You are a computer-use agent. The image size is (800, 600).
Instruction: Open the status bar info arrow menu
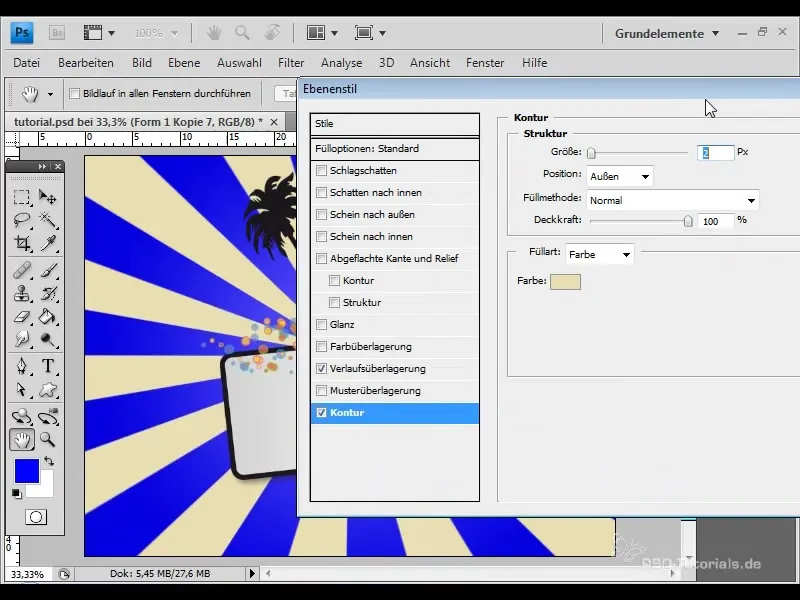pos(252,573)
